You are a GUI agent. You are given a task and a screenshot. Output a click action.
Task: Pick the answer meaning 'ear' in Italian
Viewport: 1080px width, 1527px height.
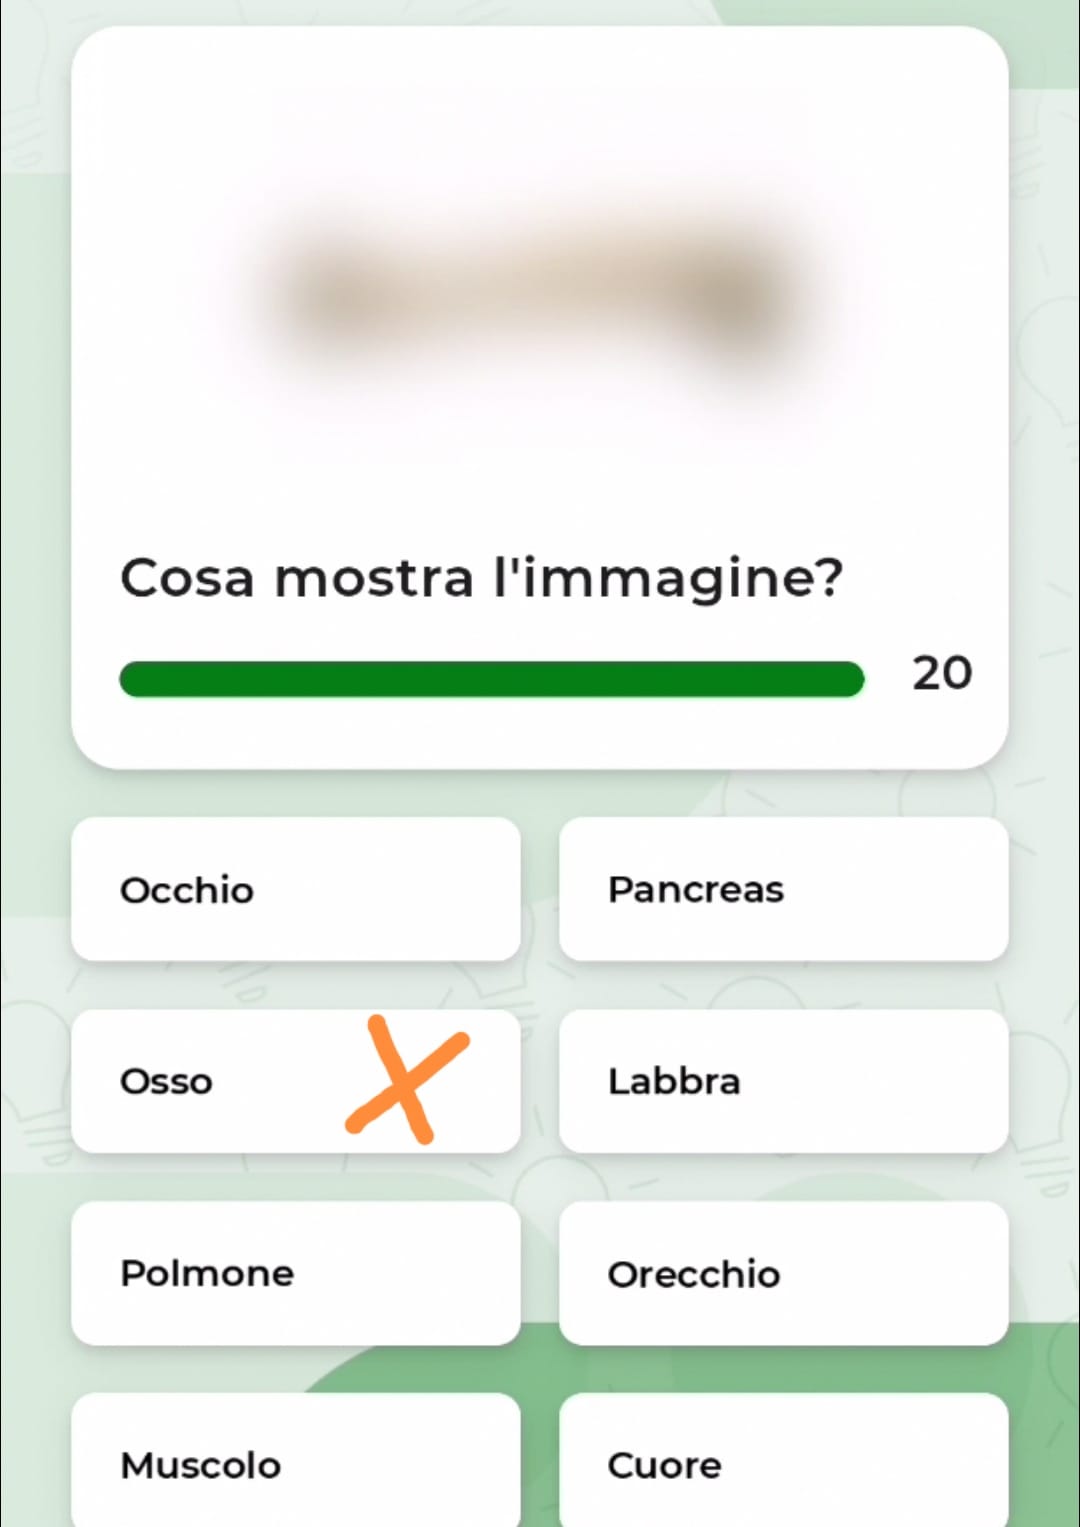click(783, 1273)
